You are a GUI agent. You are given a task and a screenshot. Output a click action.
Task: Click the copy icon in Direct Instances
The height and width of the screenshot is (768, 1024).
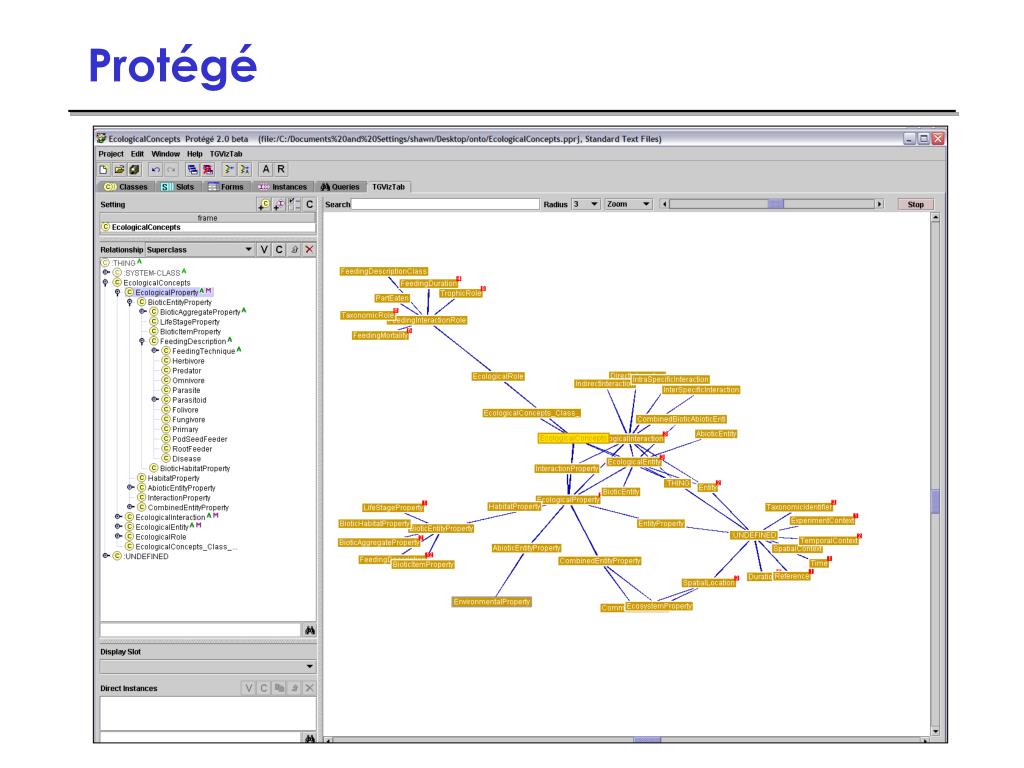(279, 688)
